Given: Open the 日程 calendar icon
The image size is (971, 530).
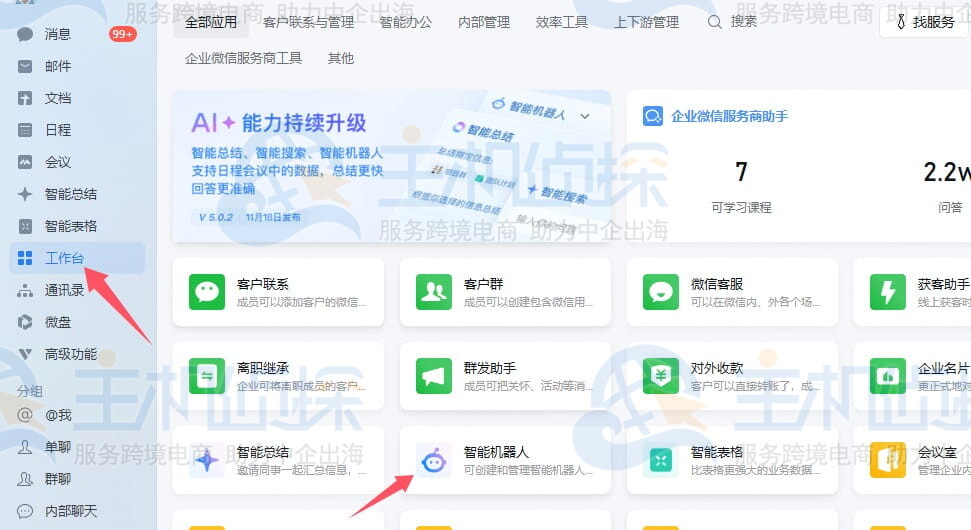Looking at the screenshot, I should point(25,130).
